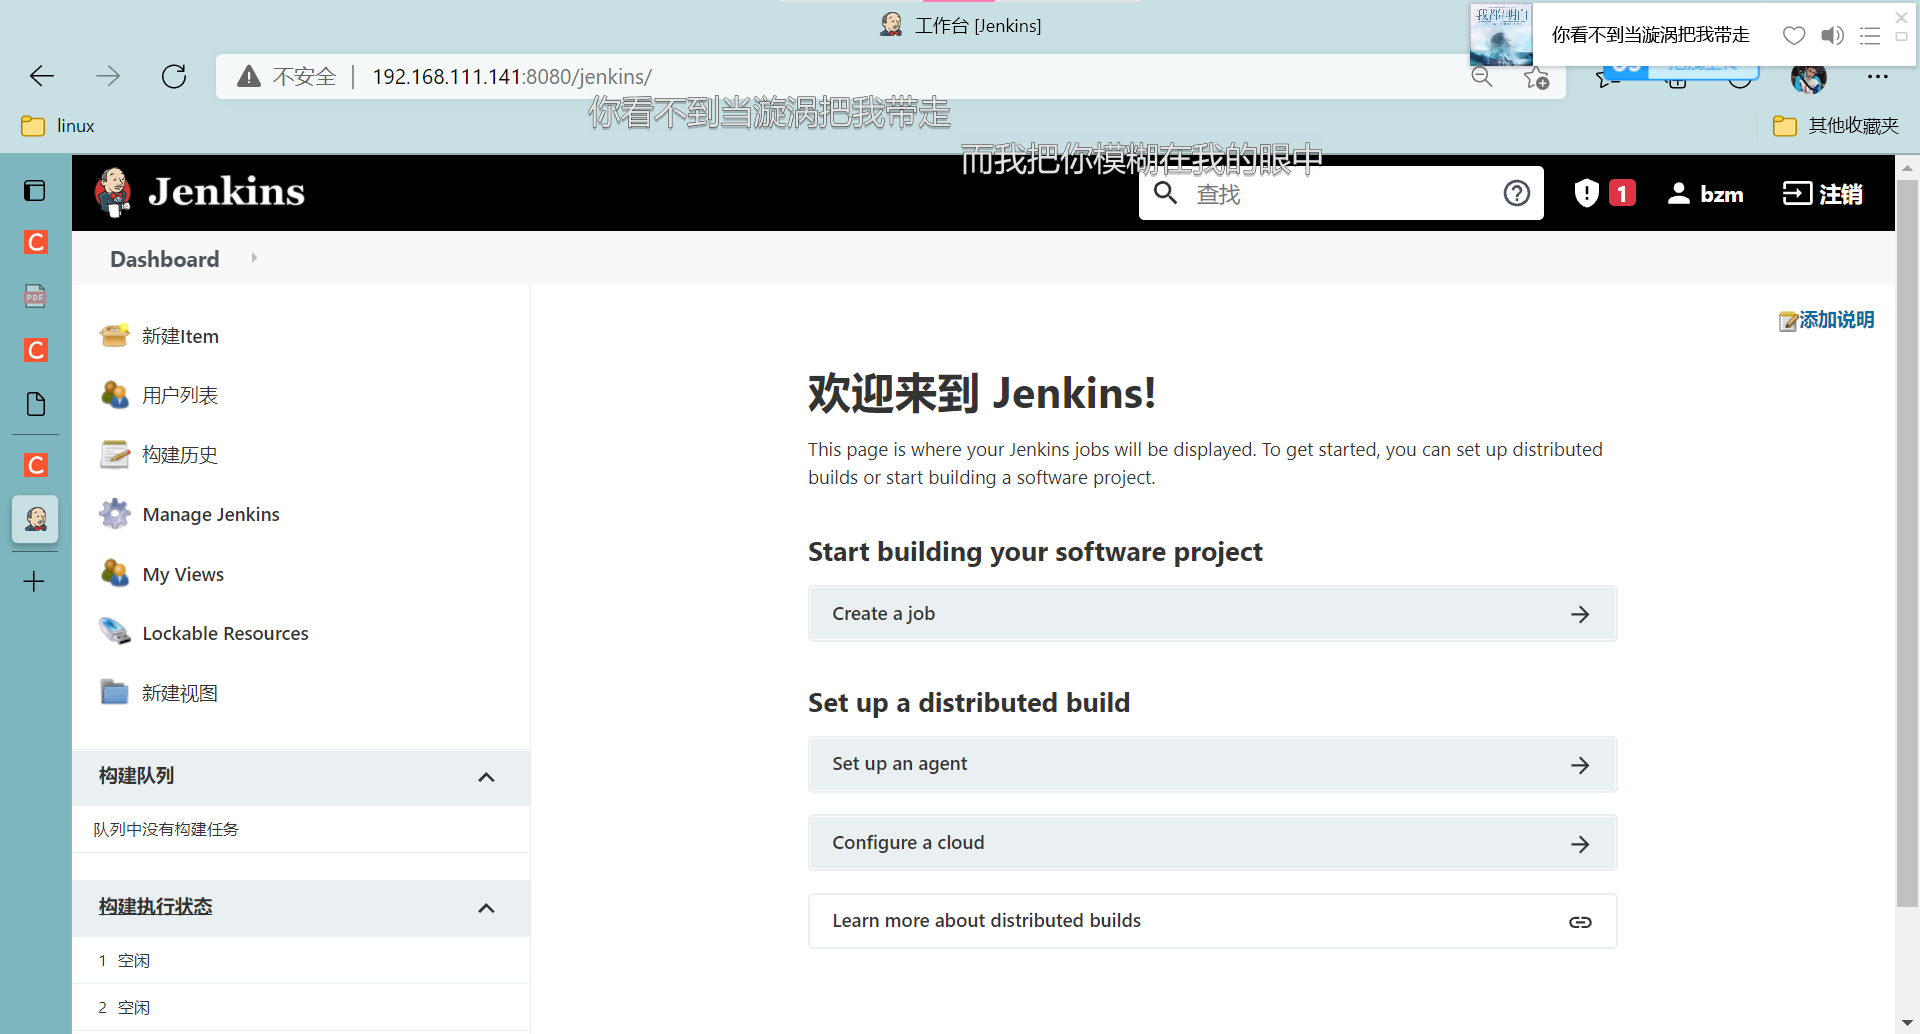1920x1034 pixels.
Task: Click the zoom magnifier icon in address bar
Action: tap(1482, 77)
